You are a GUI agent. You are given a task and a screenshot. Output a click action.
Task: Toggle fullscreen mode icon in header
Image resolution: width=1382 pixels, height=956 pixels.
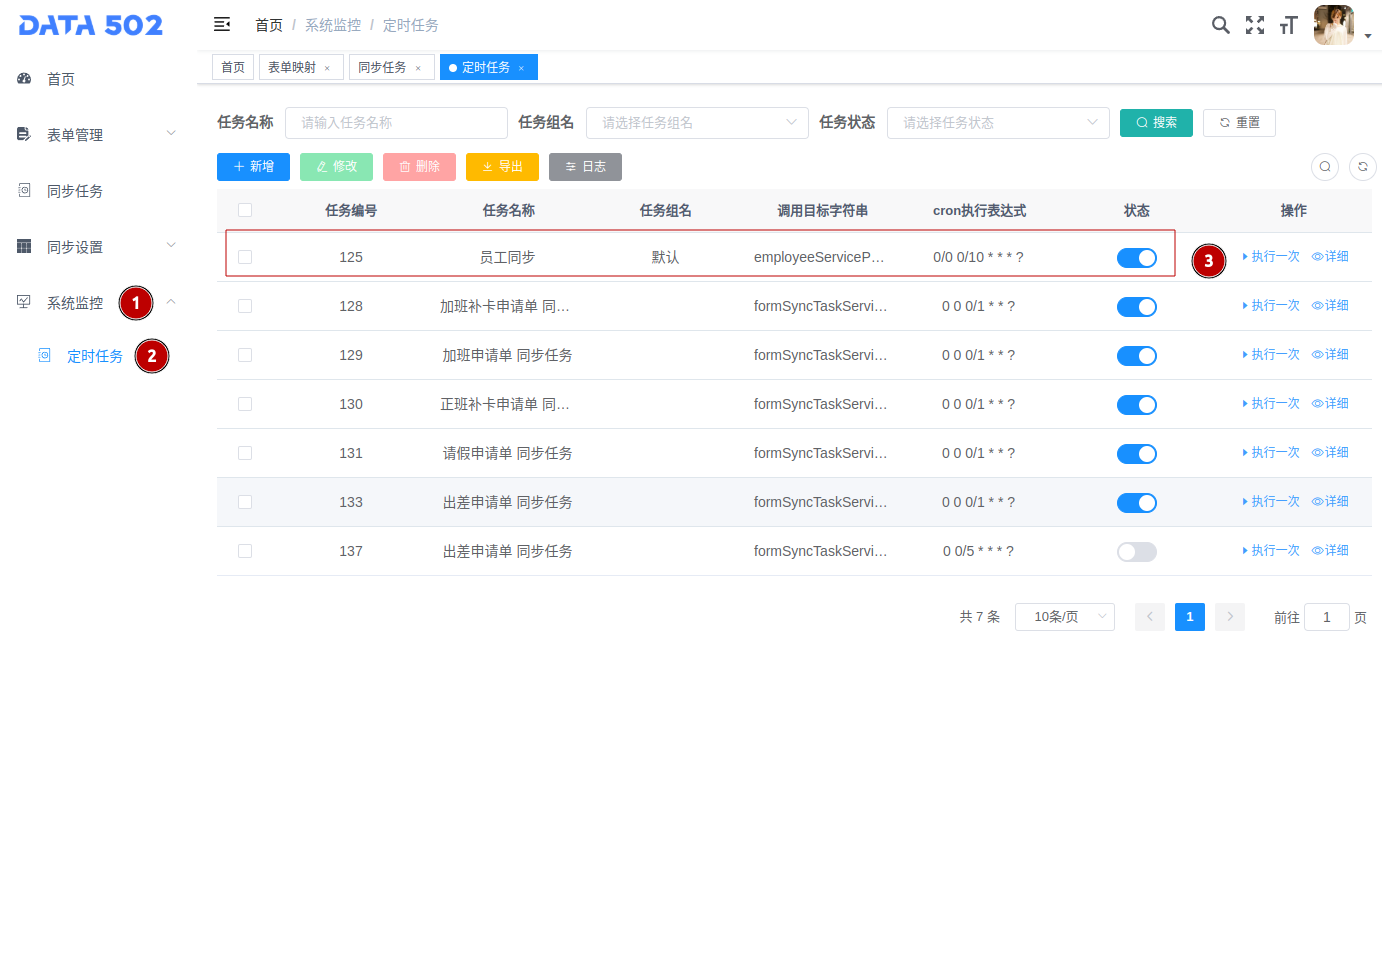[1254, 25]
